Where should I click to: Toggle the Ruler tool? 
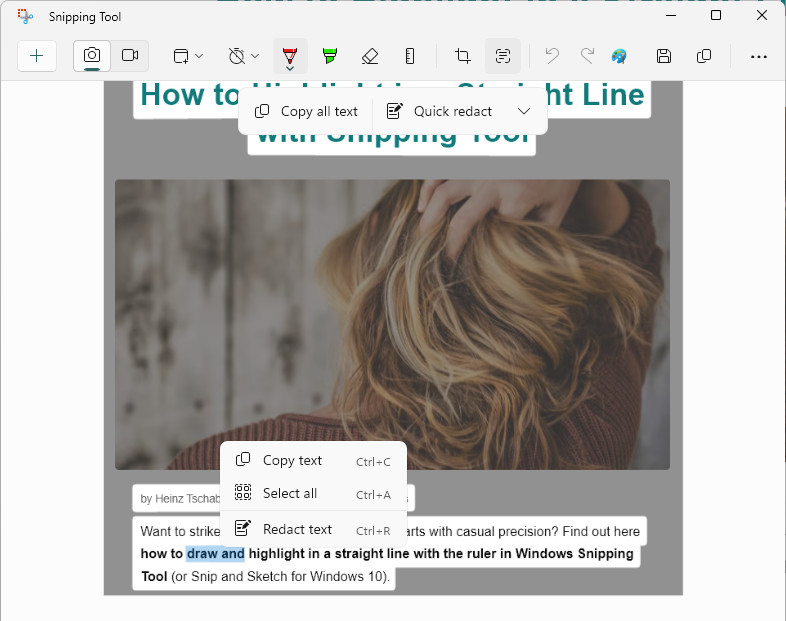click(410, 56)
